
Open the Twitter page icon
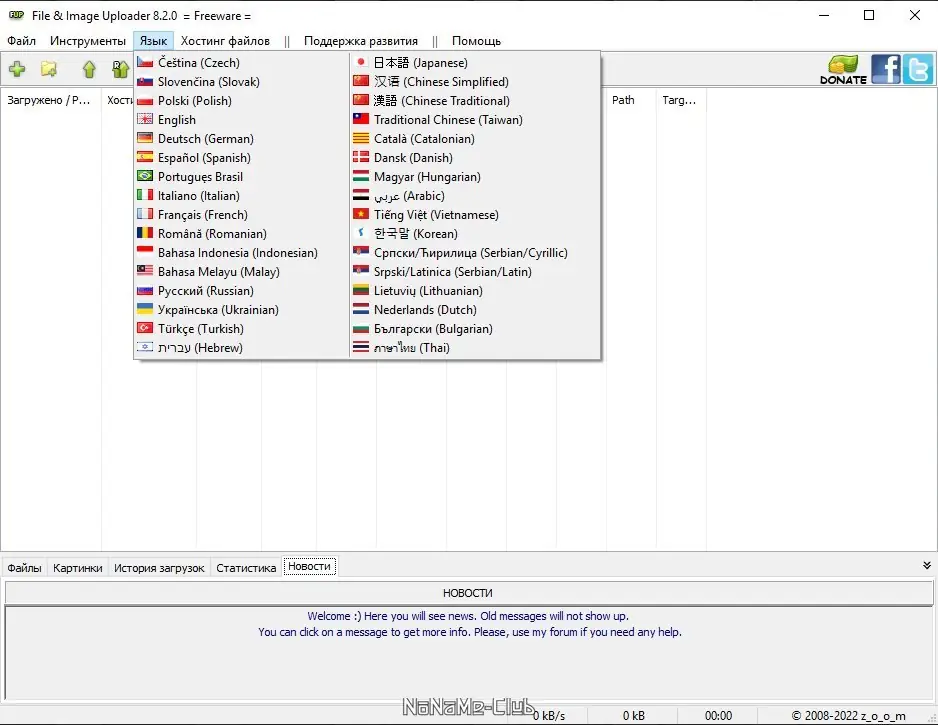pyautogui.click(x=917, y=69)
